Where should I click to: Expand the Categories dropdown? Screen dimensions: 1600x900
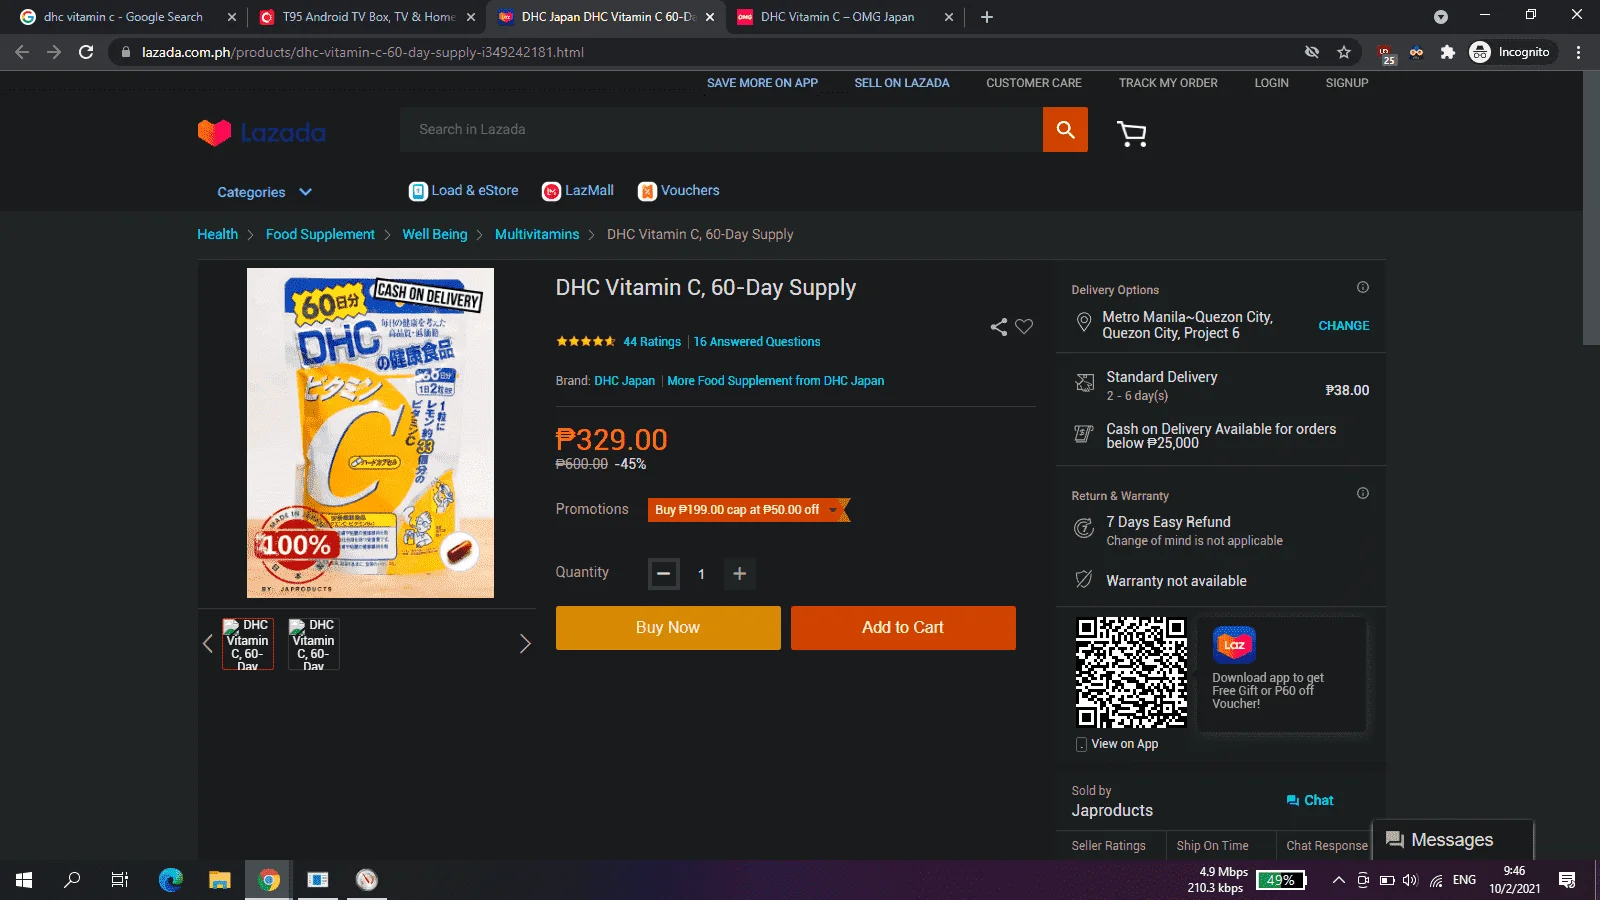(265, 192)
